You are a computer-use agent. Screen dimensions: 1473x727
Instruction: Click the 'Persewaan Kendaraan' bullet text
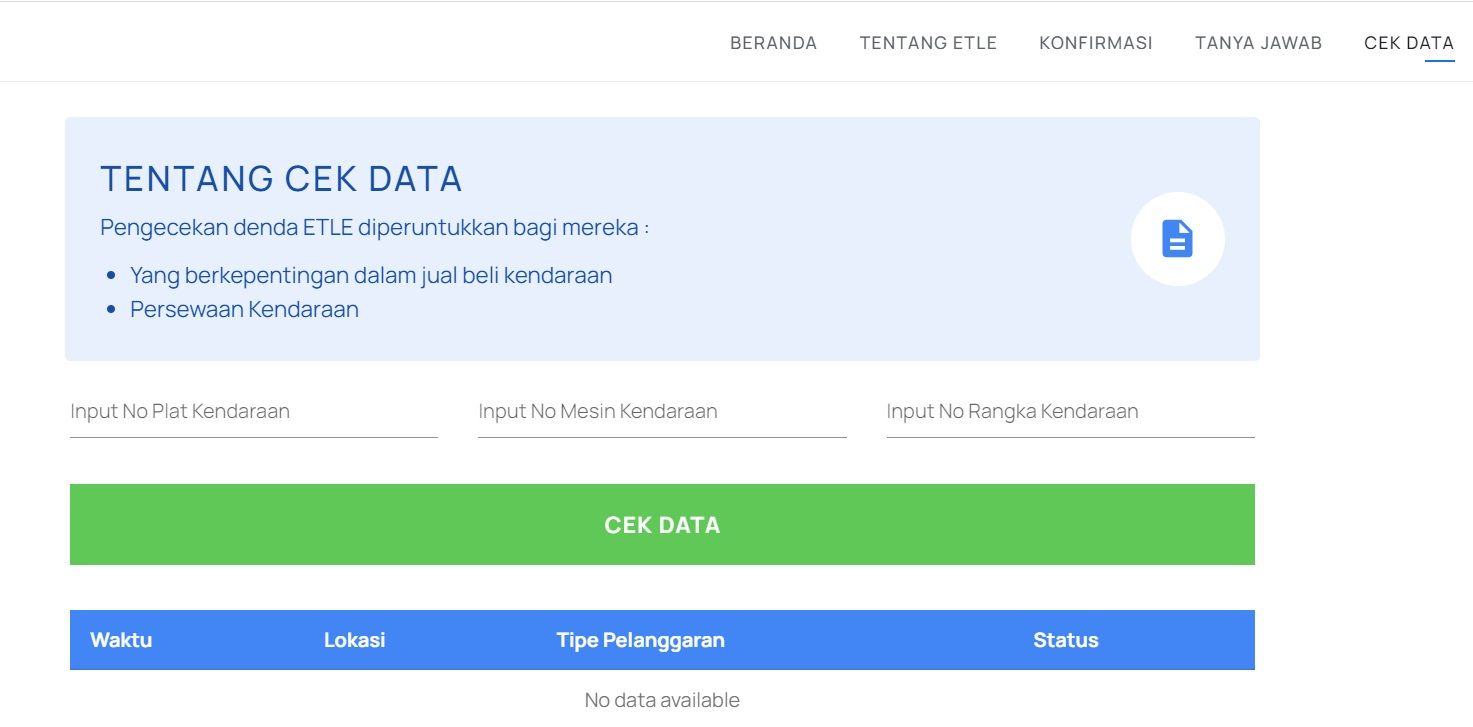tap(244, 309)
